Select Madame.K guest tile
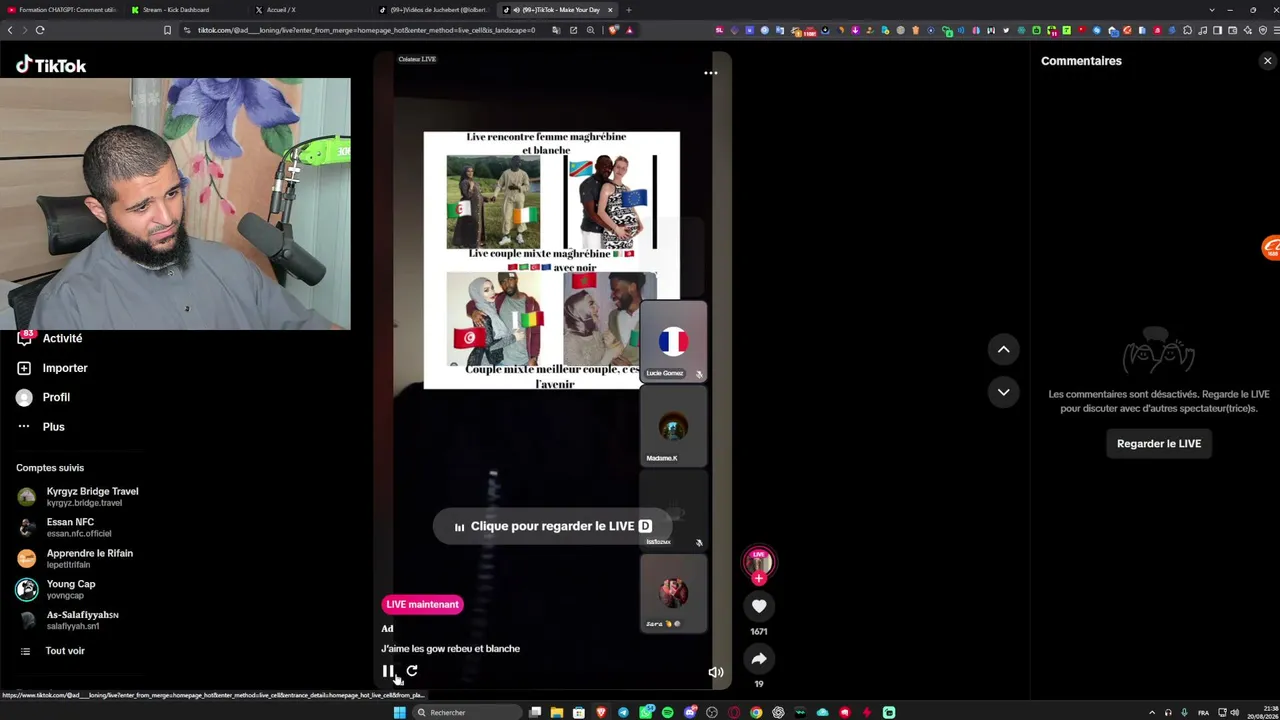 [x=673, y=426]
